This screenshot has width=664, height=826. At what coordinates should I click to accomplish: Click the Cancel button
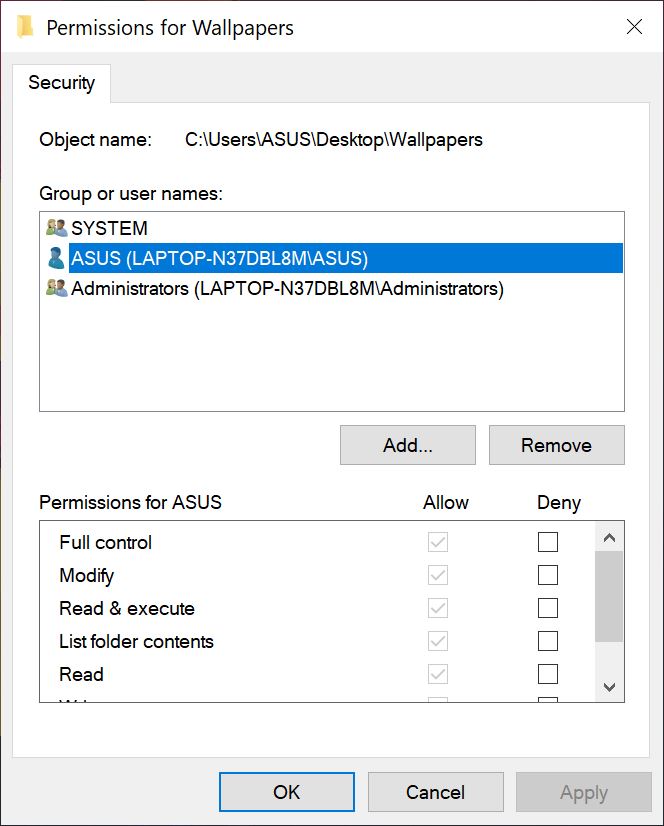(x=435, y=792)
